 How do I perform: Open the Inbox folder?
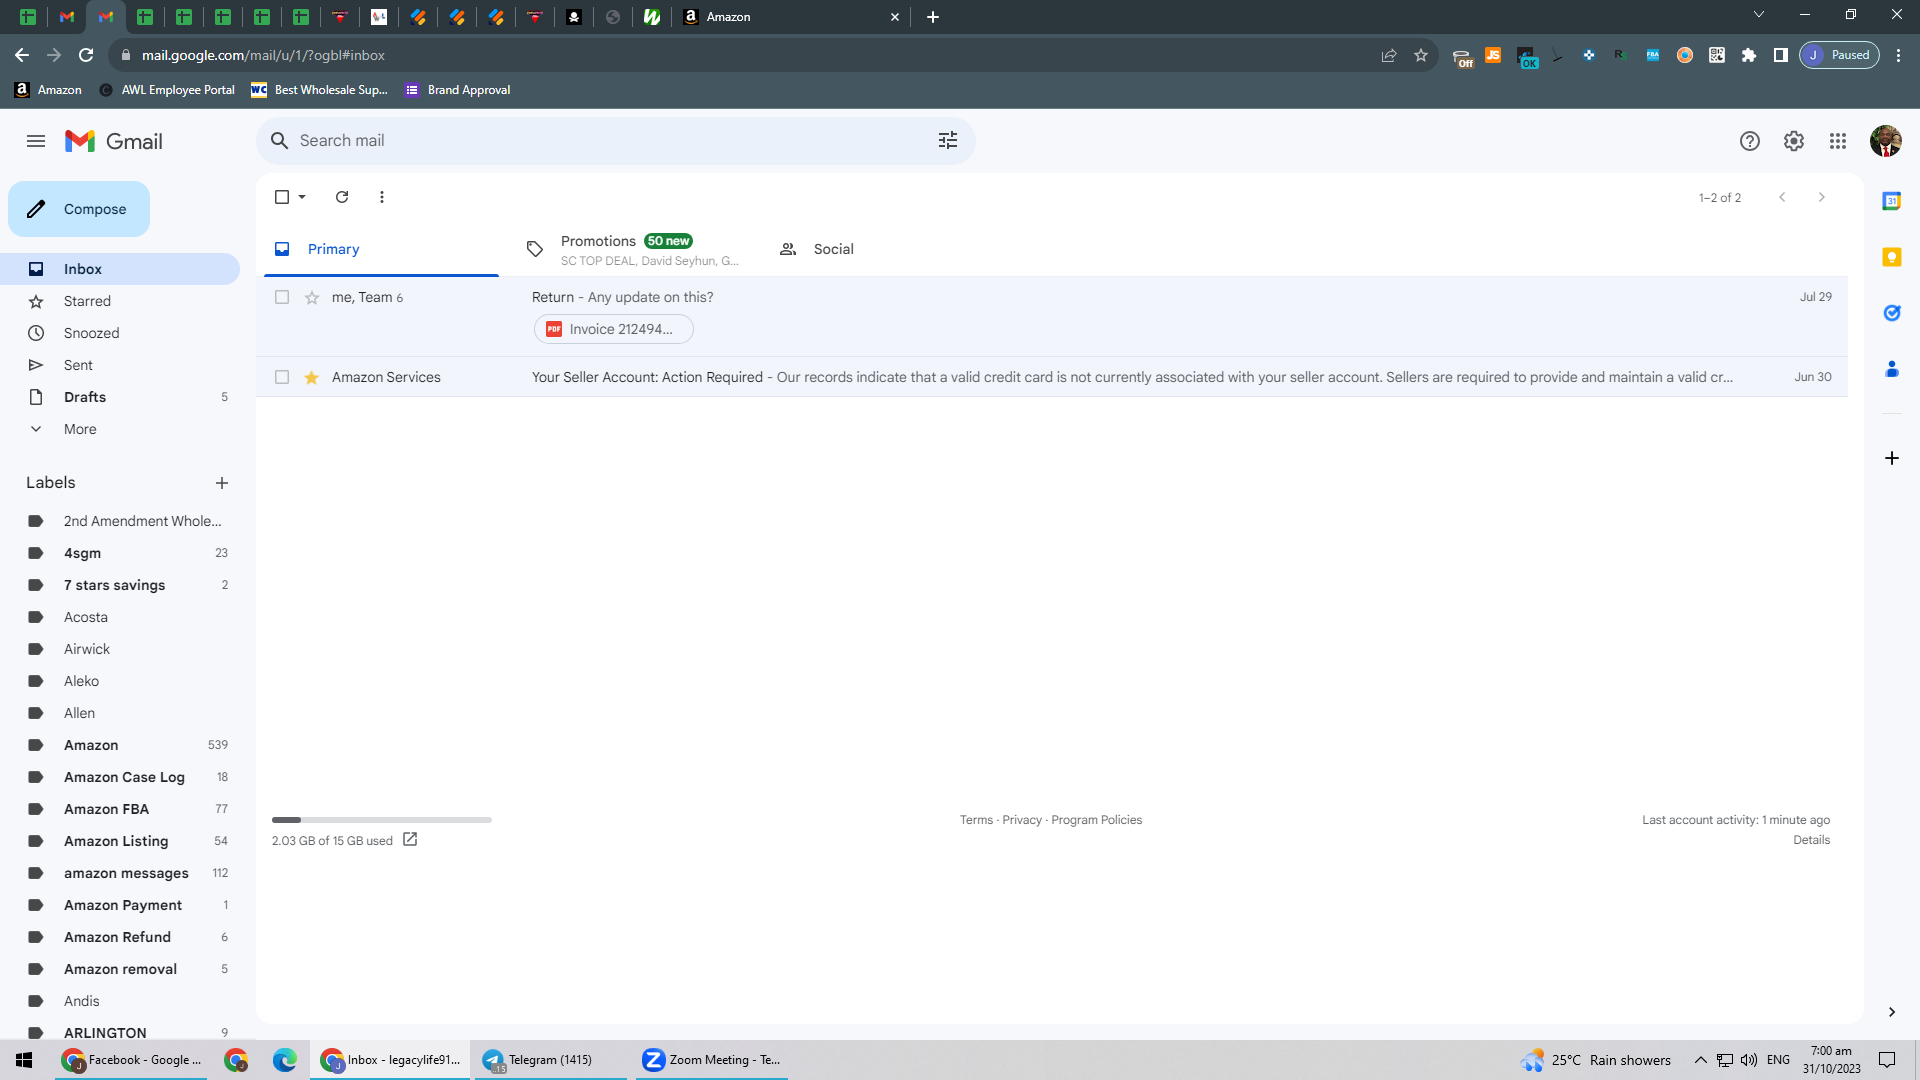(120, 269)
